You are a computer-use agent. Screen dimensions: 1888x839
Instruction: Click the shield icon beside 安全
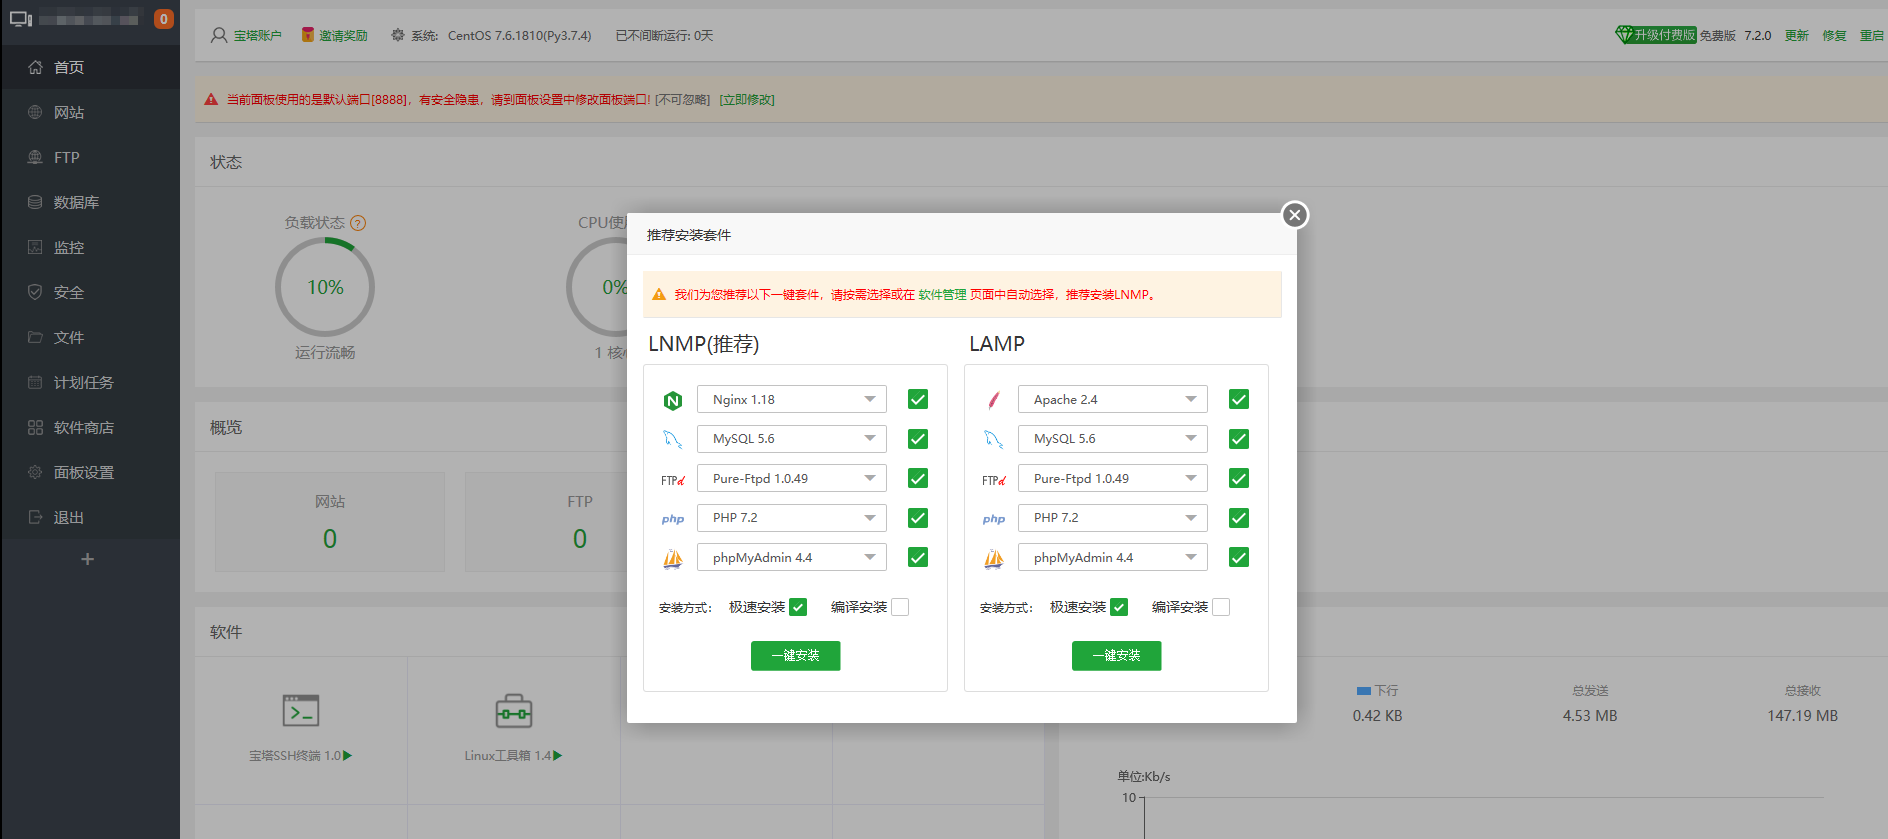[35, 292]
